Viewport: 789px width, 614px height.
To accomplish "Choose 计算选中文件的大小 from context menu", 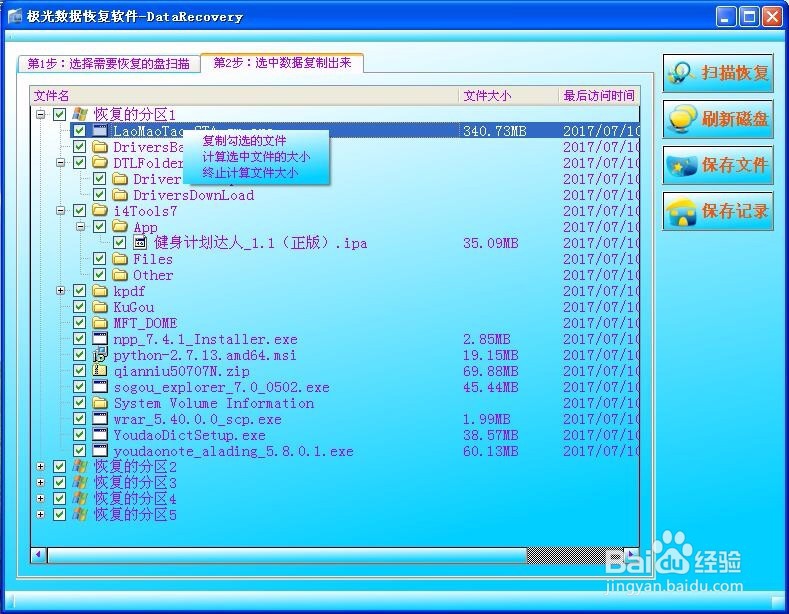I will tap(256, 157).
